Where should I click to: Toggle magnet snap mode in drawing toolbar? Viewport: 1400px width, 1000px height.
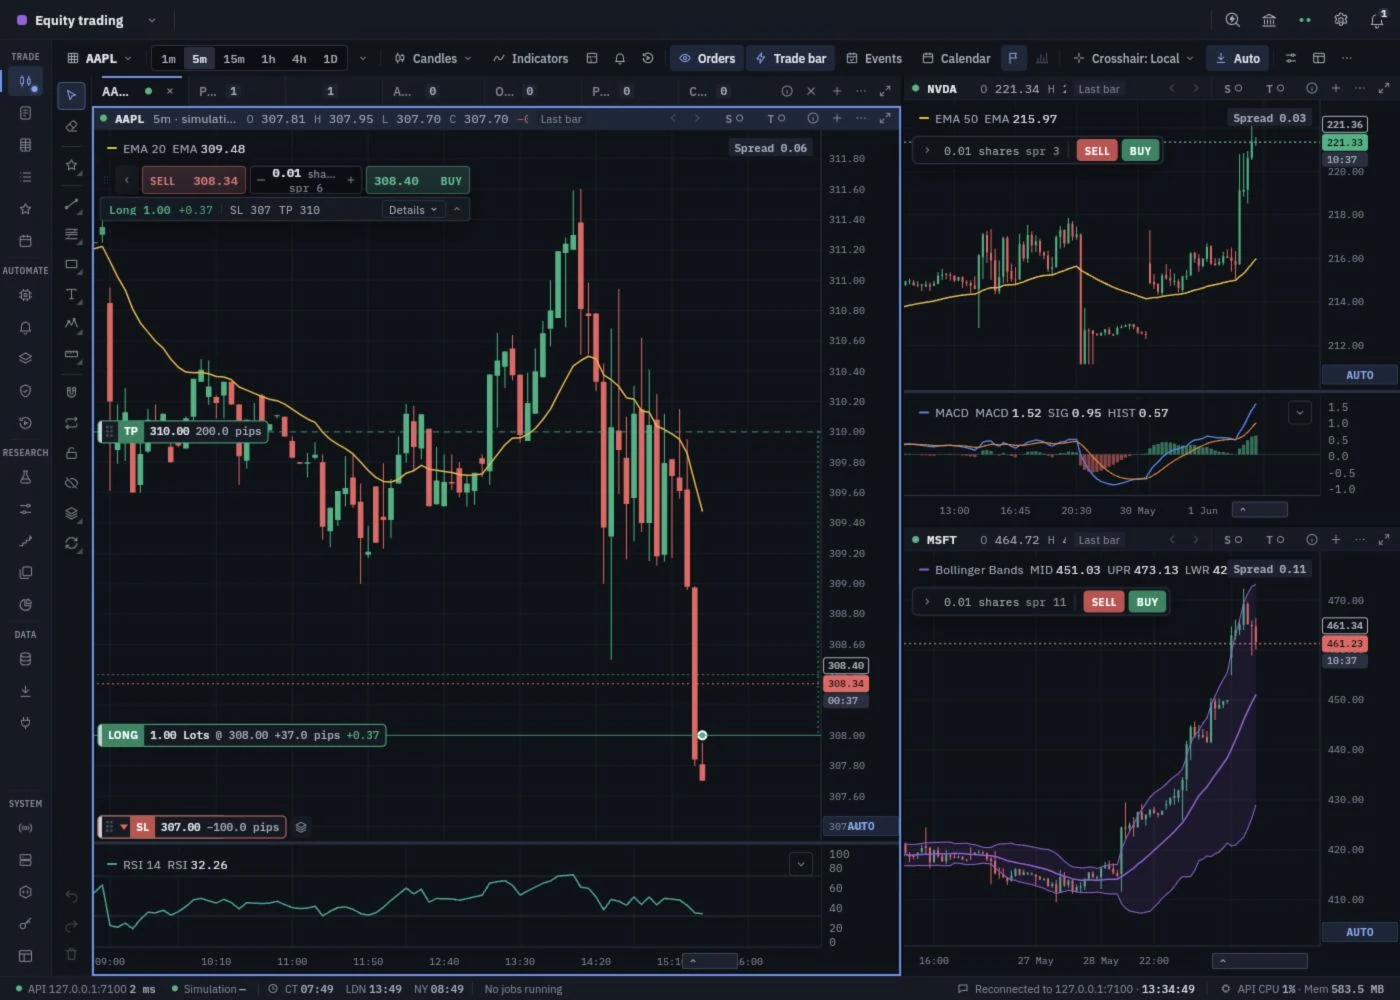coord(71,391)
